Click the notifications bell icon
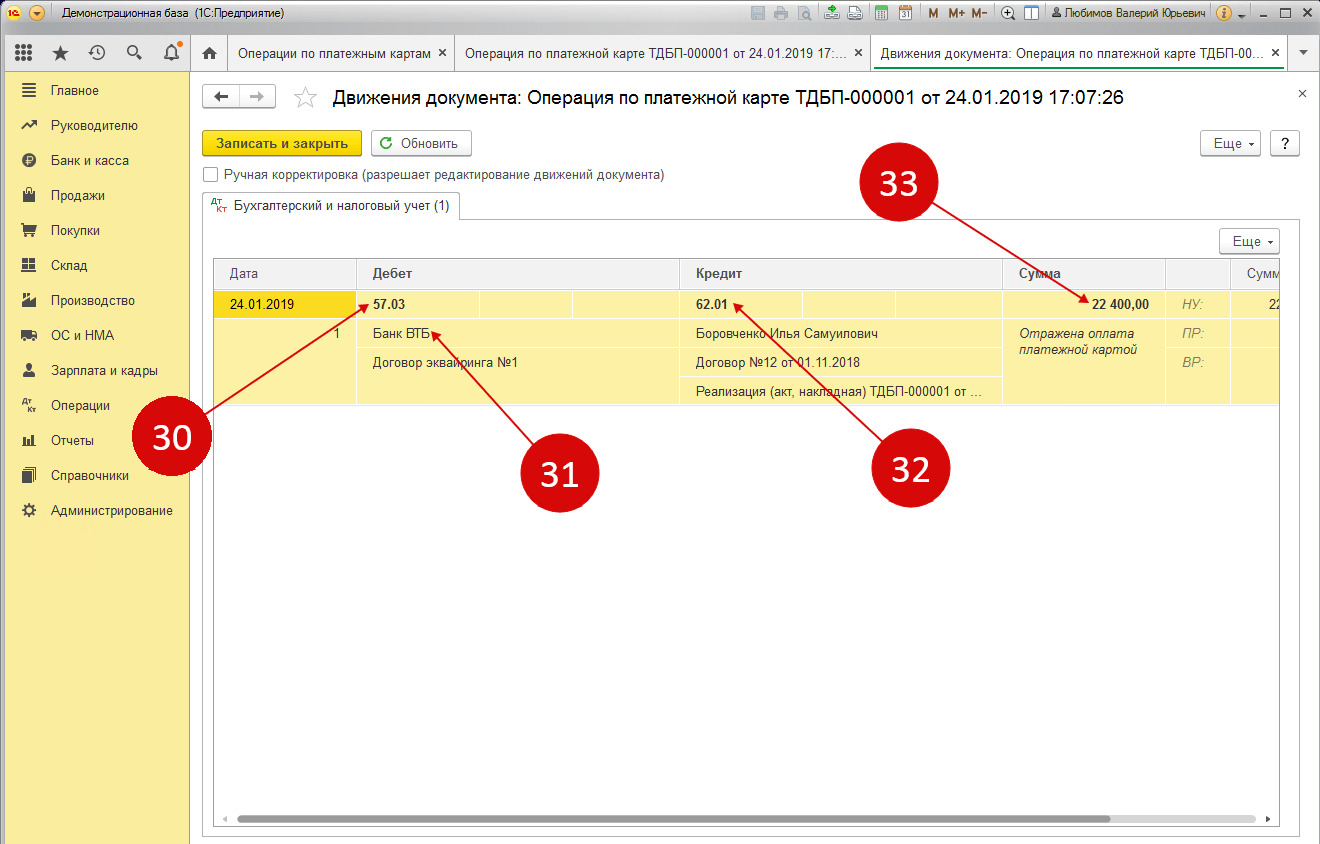This screenshot has height=844, width=1320. tap(171, 53)
